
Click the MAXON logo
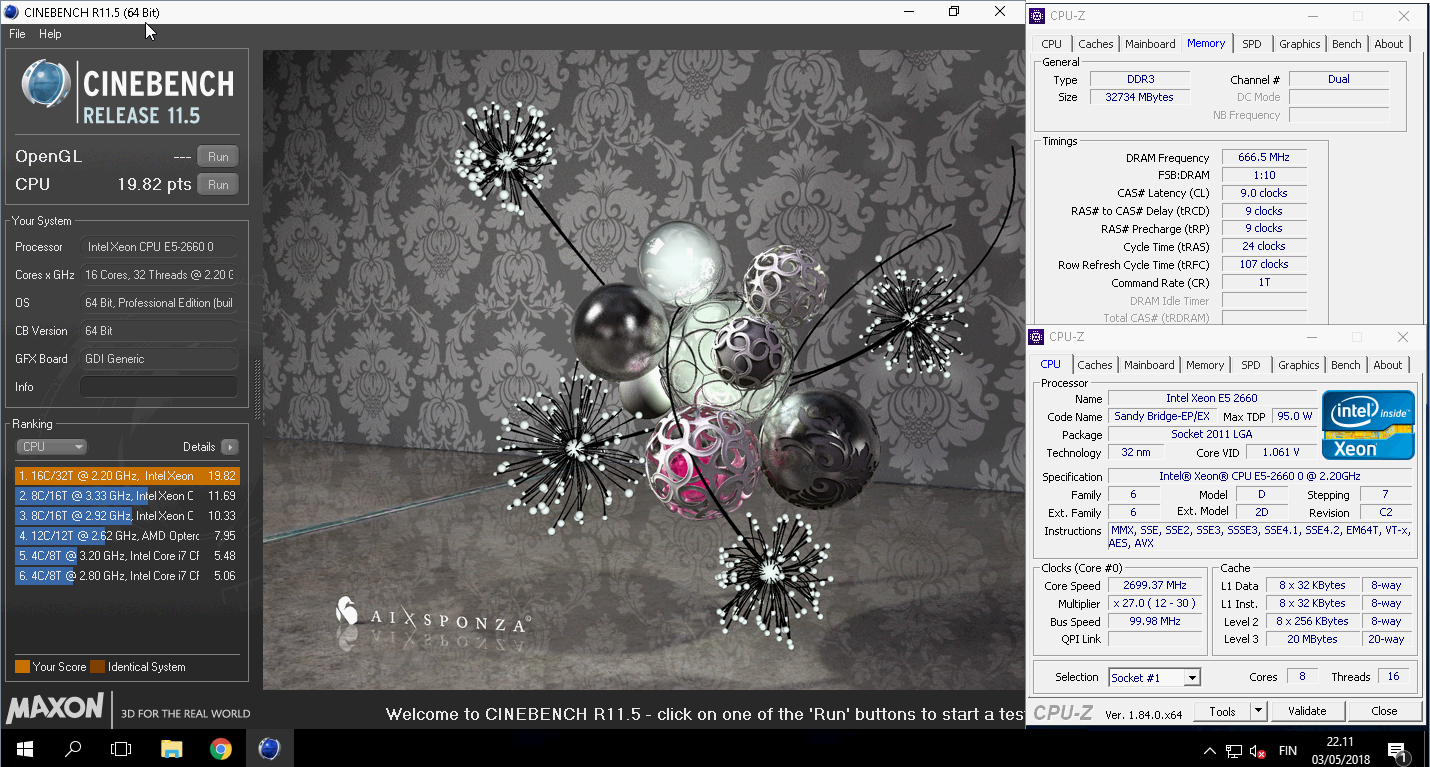click(55, 709)
